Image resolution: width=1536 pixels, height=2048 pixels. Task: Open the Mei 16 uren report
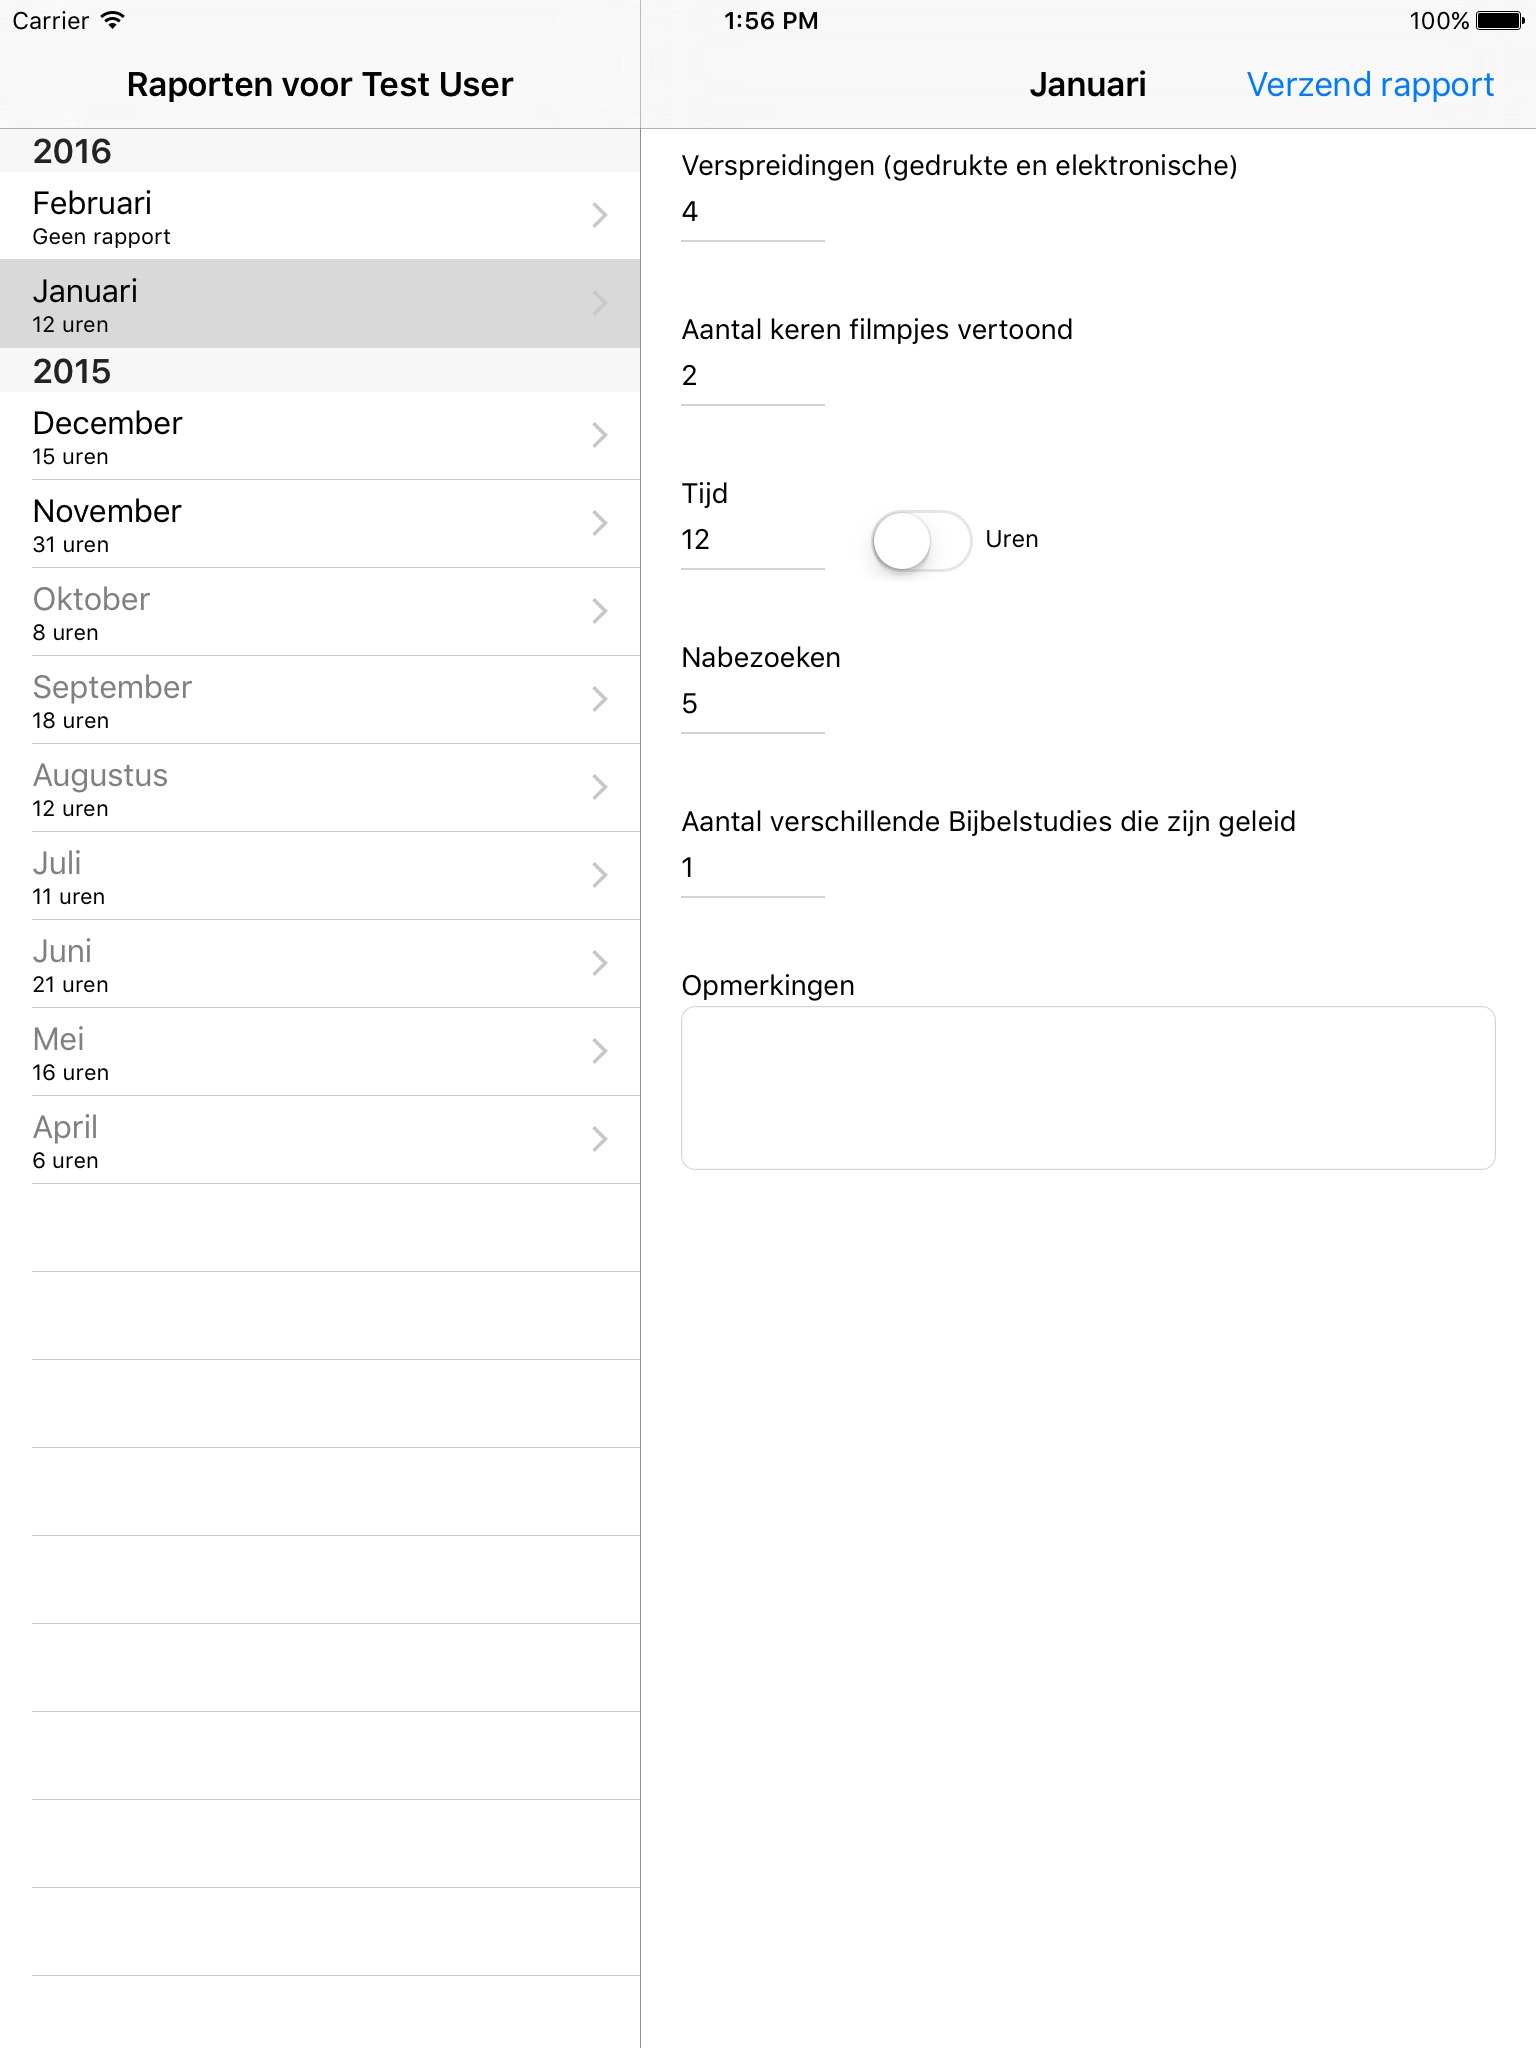pos(300,1052)
